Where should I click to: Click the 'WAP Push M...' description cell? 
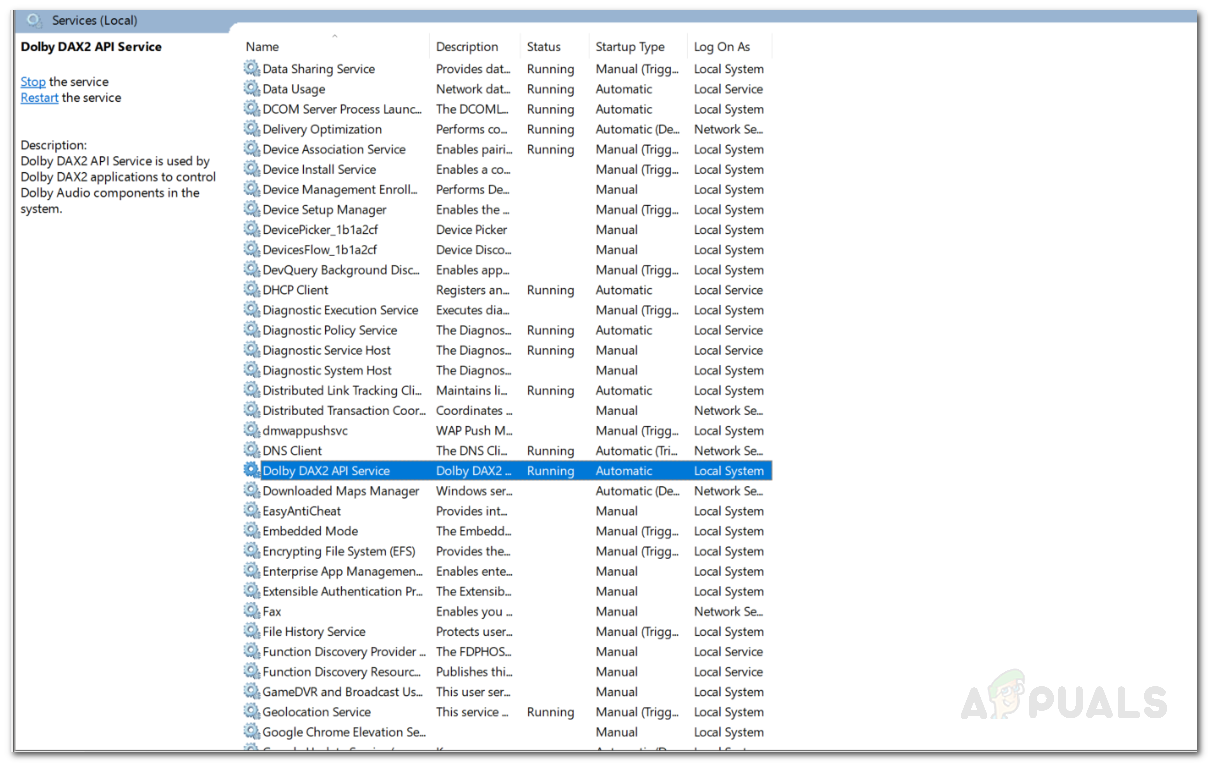[474, 431]
